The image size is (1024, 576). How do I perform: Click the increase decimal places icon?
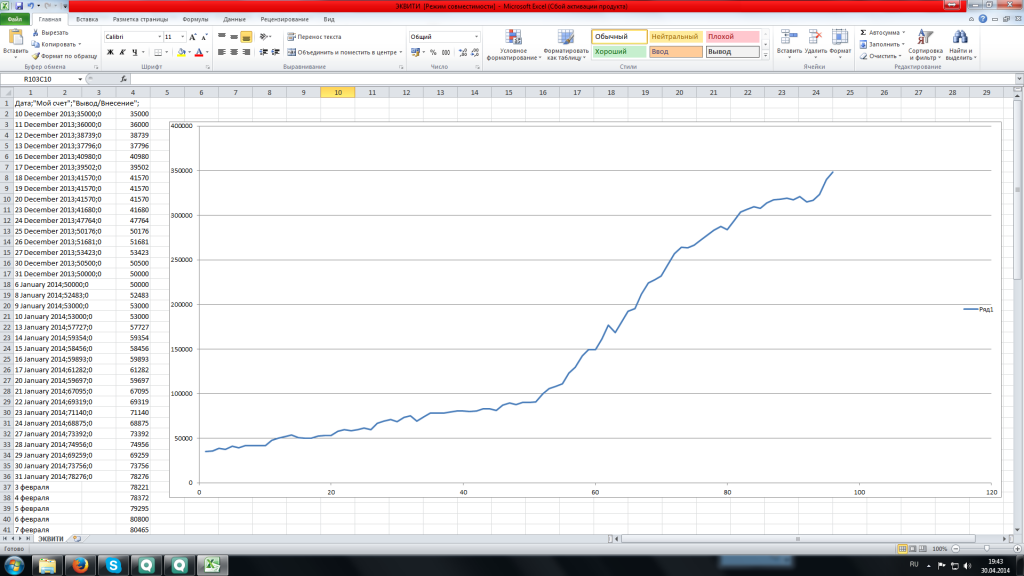tap(463, 52)
